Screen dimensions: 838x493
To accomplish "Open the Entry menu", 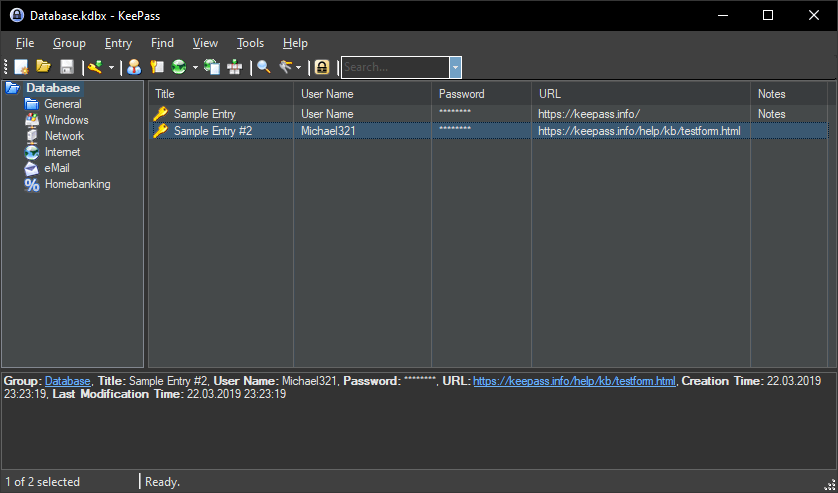I will [118, 43].
